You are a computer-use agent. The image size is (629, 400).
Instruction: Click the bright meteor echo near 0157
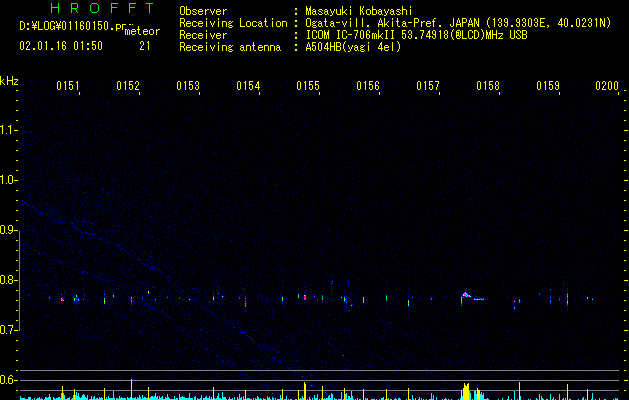pyautogui.click(x=466, y=295)
